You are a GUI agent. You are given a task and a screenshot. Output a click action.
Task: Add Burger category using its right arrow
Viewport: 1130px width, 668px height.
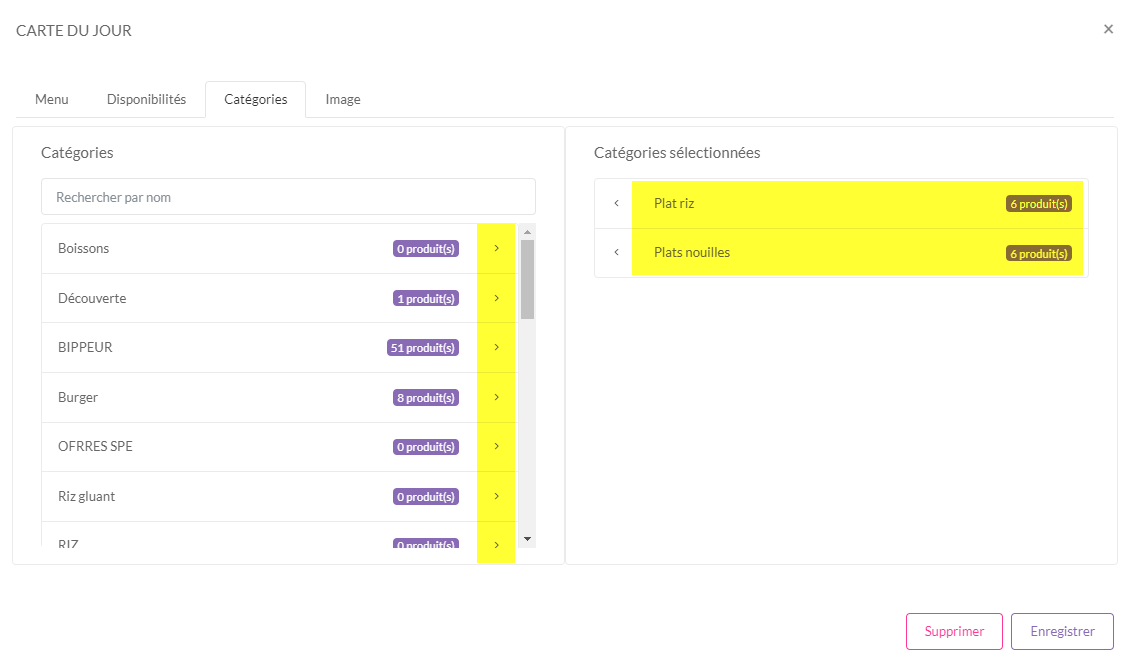coord(496,397)
